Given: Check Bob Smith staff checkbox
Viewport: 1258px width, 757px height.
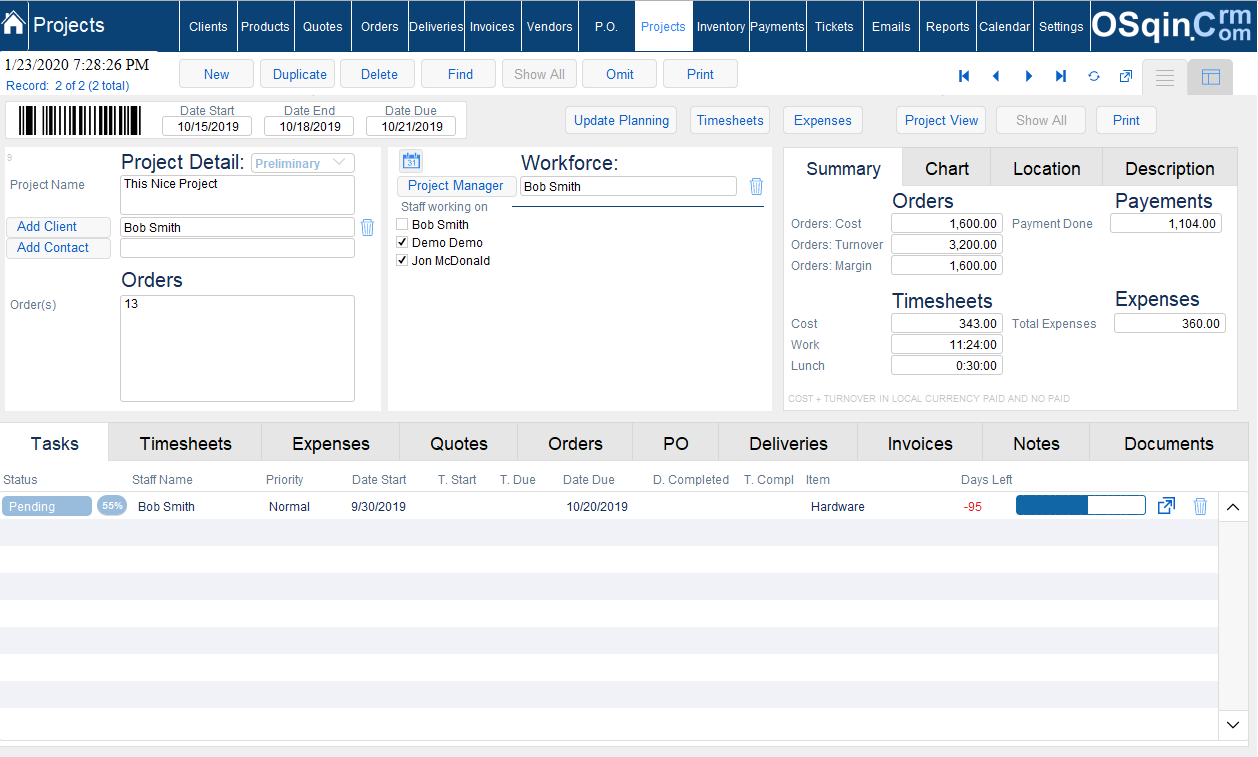Looking at the screenshot, I should [x=402, y=225].
